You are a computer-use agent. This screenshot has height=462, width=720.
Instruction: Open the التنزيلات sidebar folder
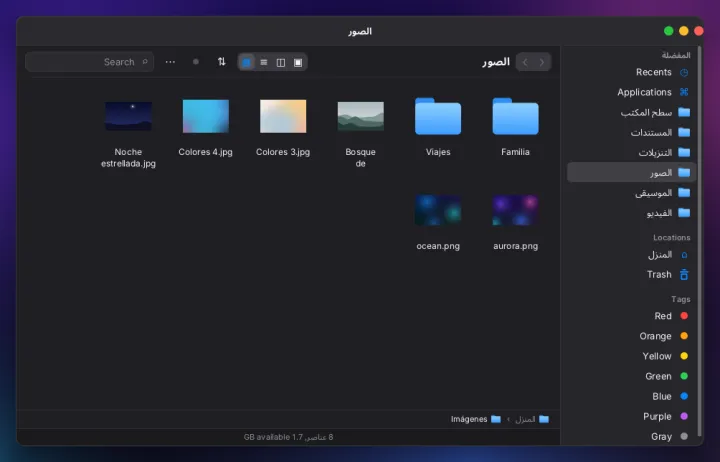pos(632,152)
